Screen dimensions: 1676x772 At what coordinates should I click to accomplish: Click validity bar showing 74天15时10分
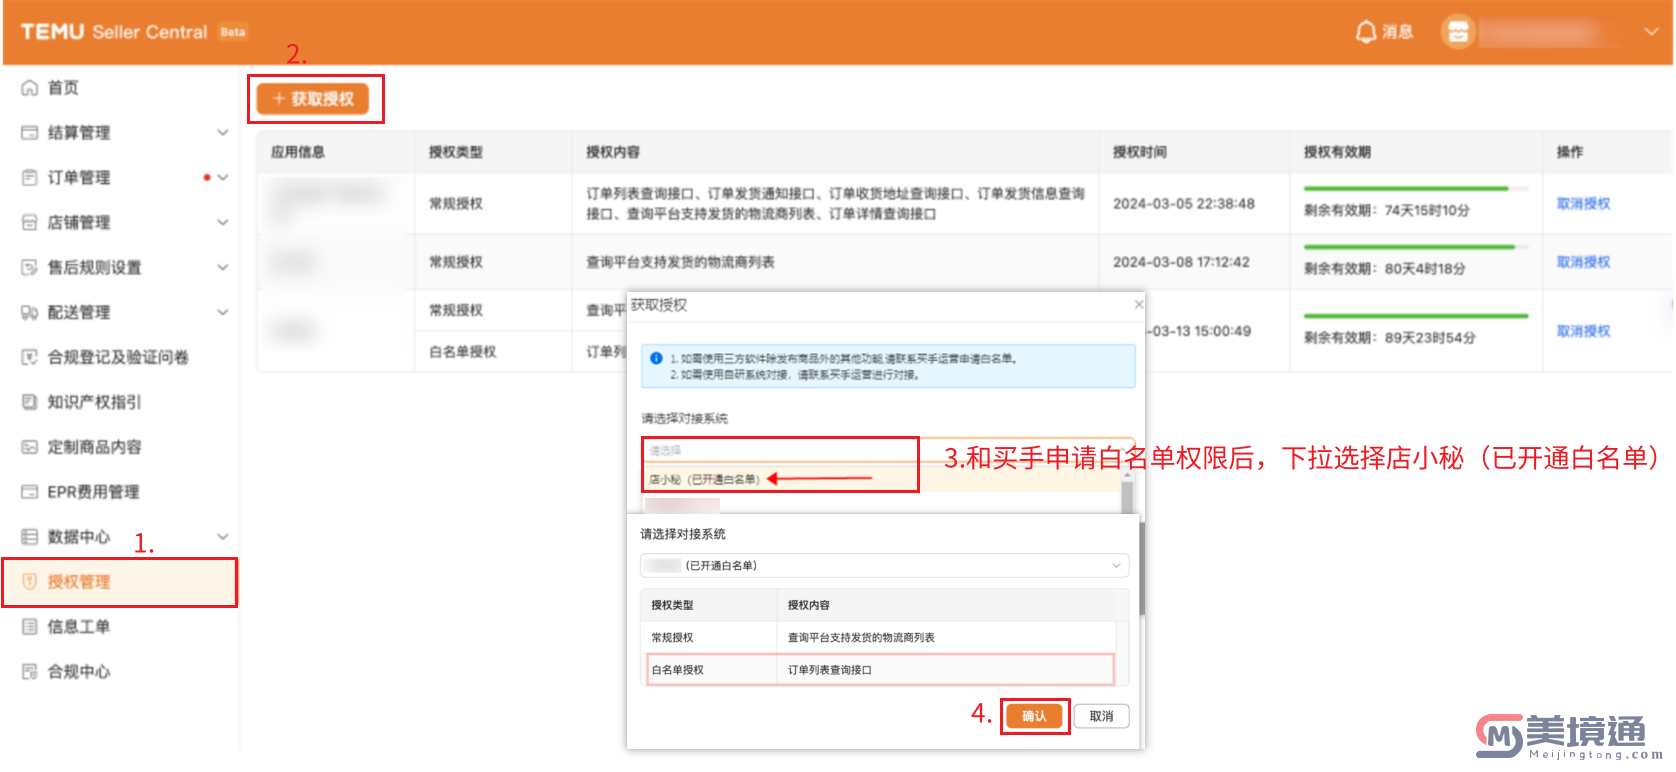point(1416,188)
